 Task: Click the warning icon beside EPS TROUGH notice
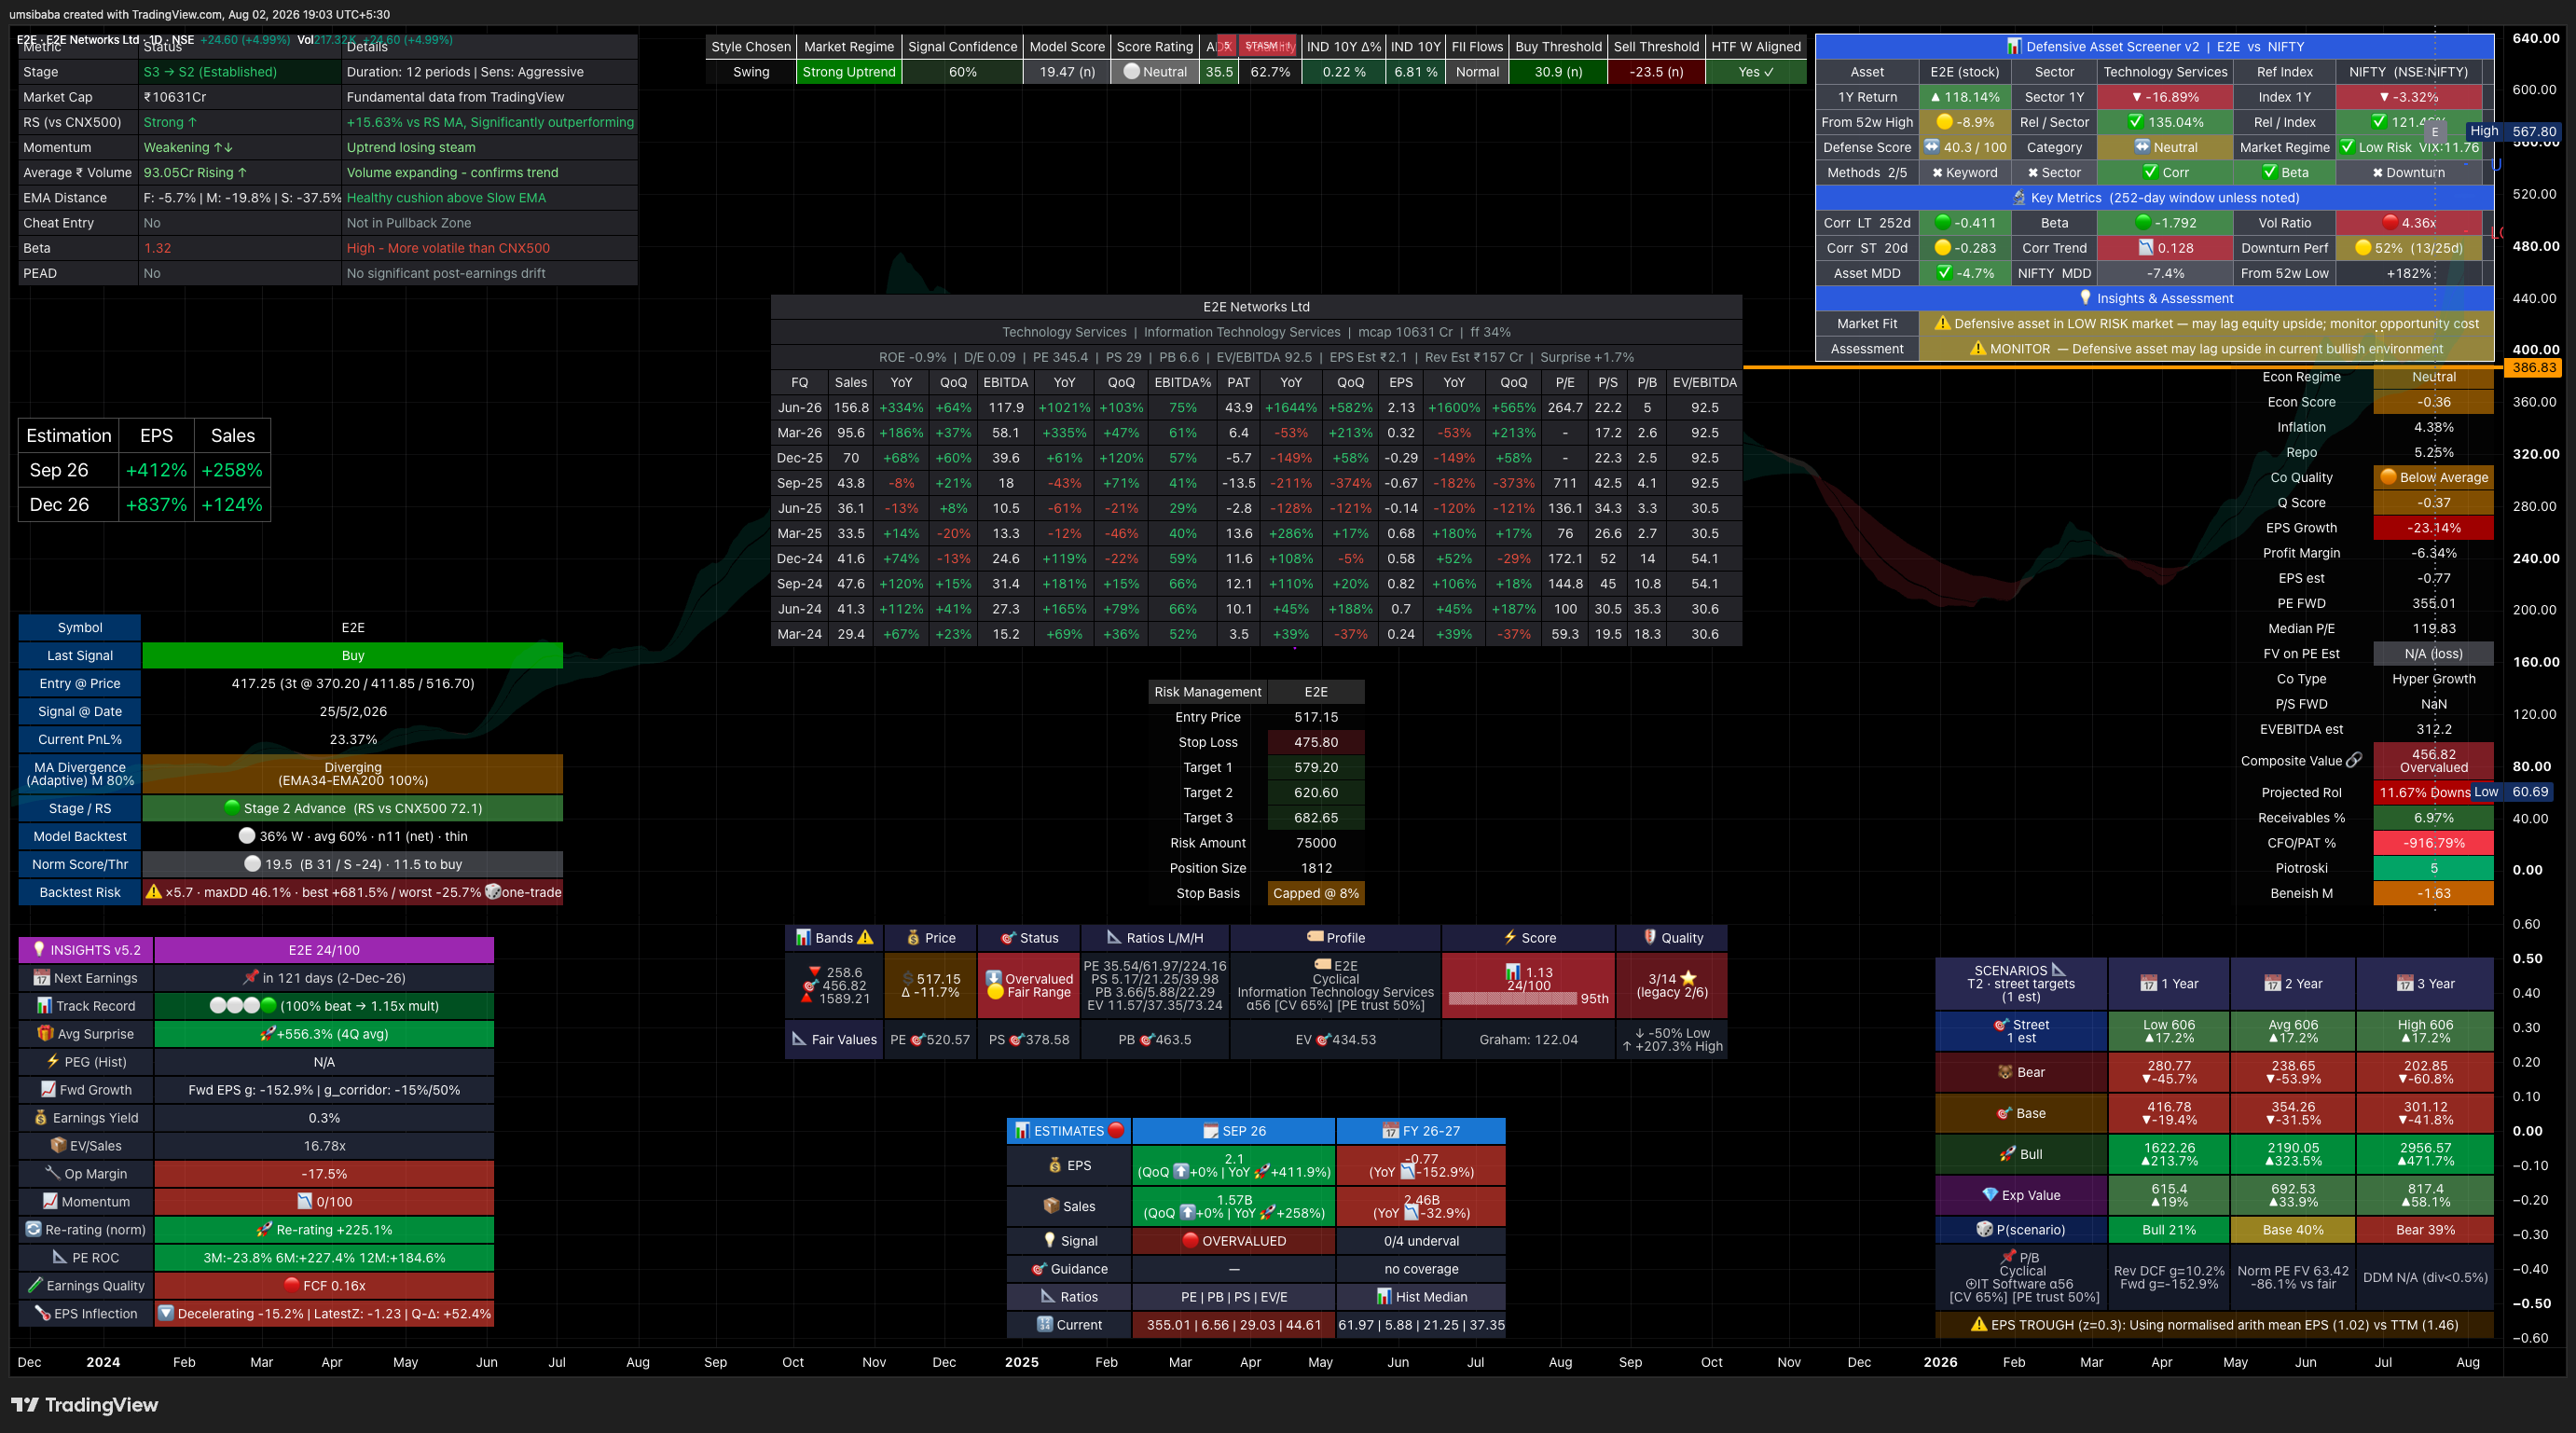1978,1324
